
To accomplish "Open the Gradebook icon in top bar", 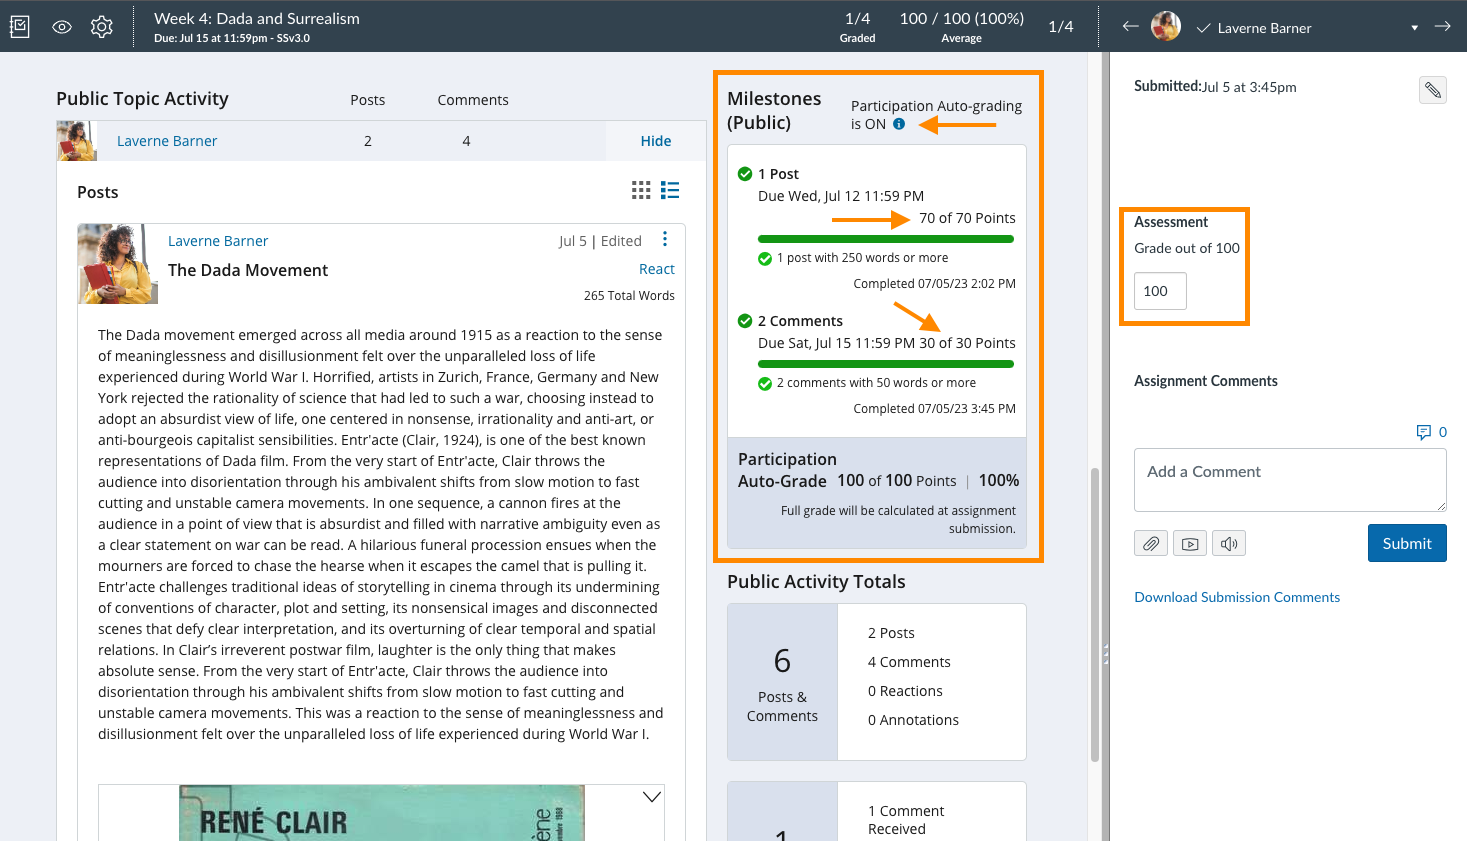I will coord(20,27).
